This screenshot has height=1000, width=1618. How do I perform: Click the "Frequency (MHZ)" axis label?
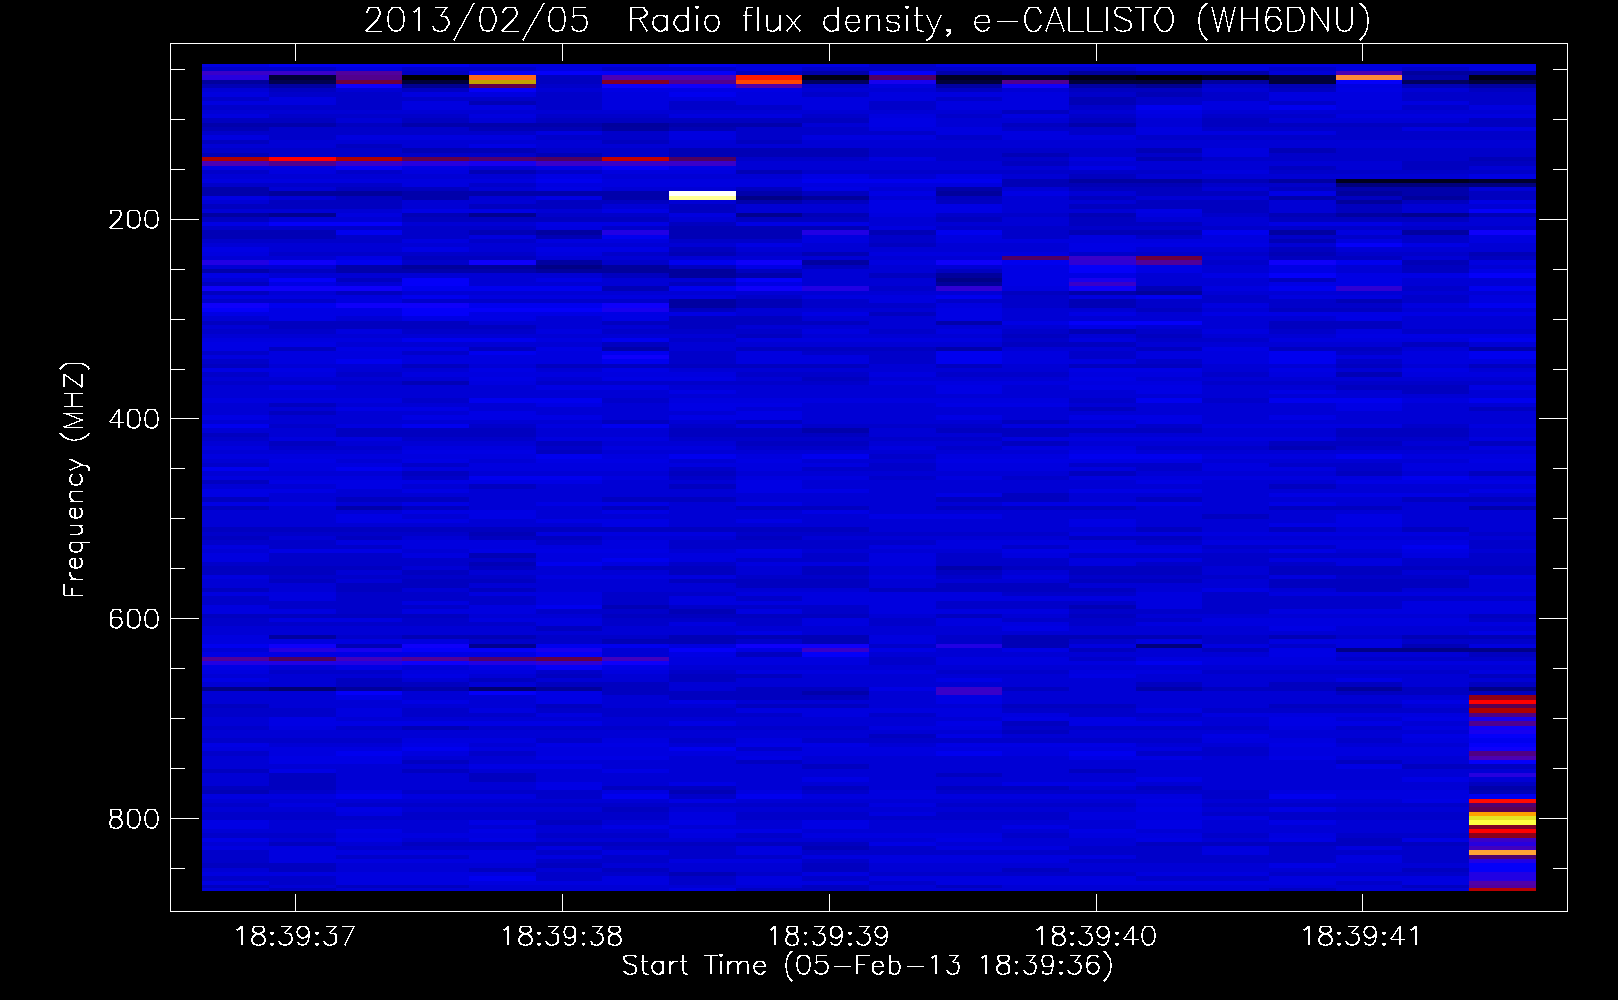(75, 480)
